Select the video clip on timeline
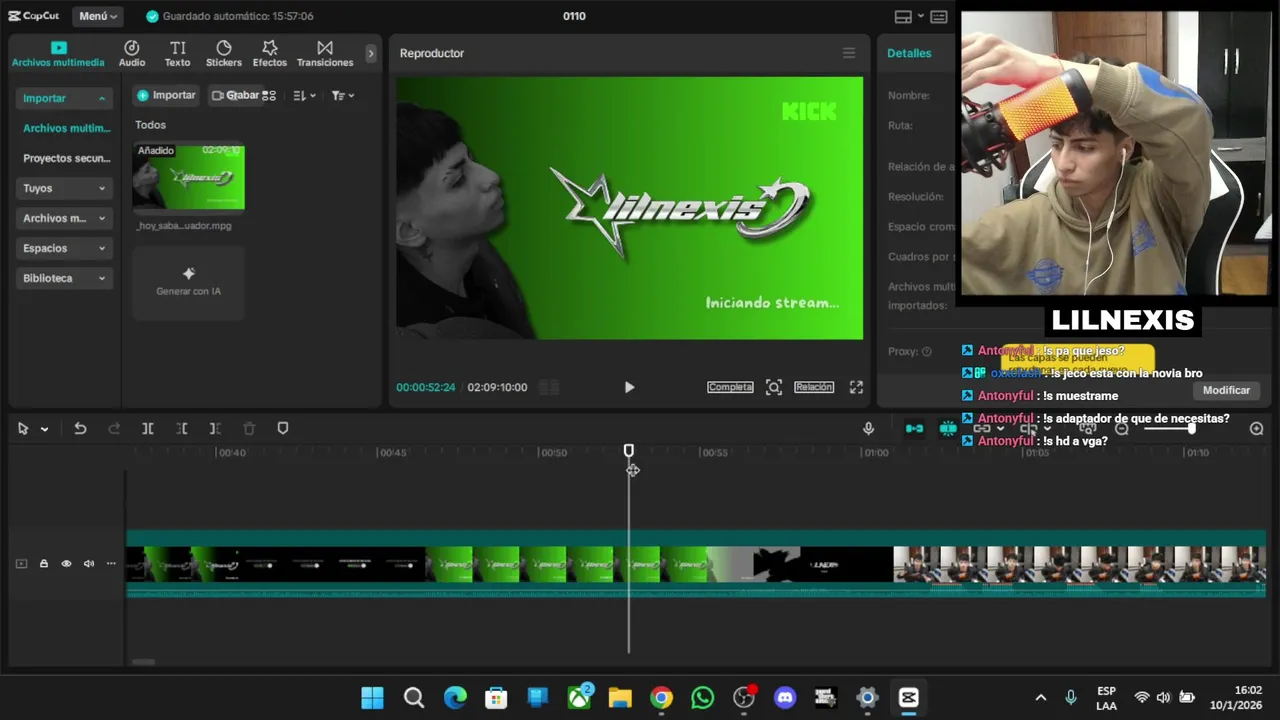 (x=695, y=564)
